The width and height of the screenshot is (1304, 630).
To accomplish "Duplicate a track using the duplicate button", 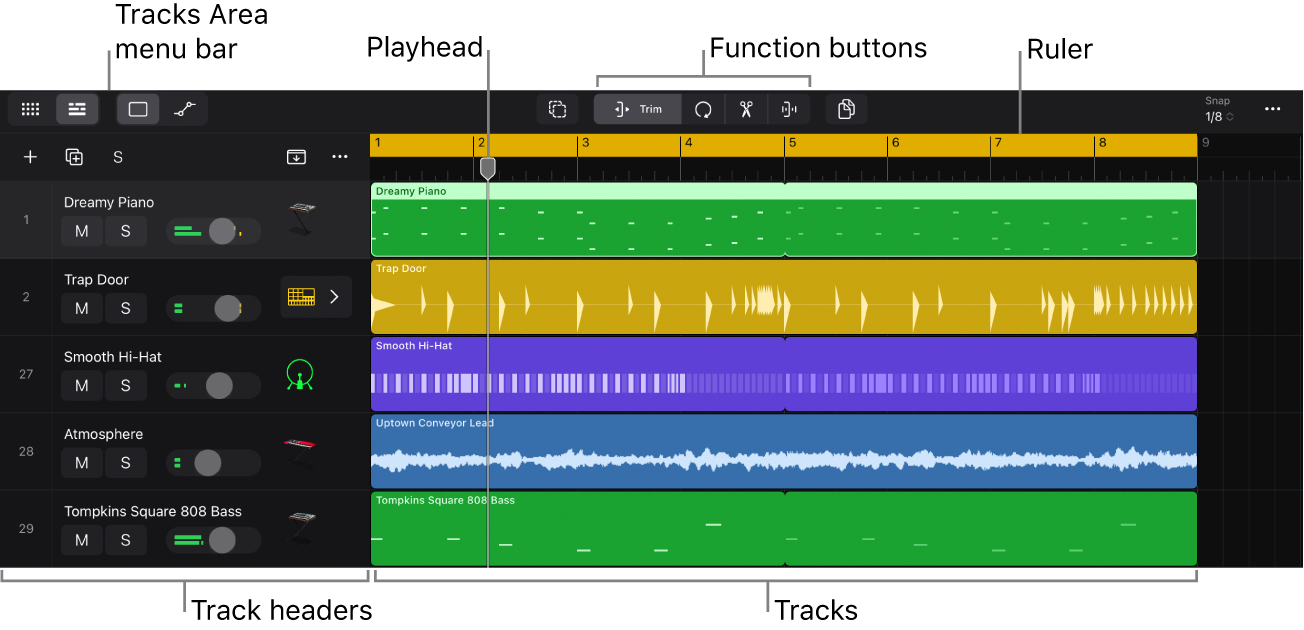I will click(x=73, y=157).
